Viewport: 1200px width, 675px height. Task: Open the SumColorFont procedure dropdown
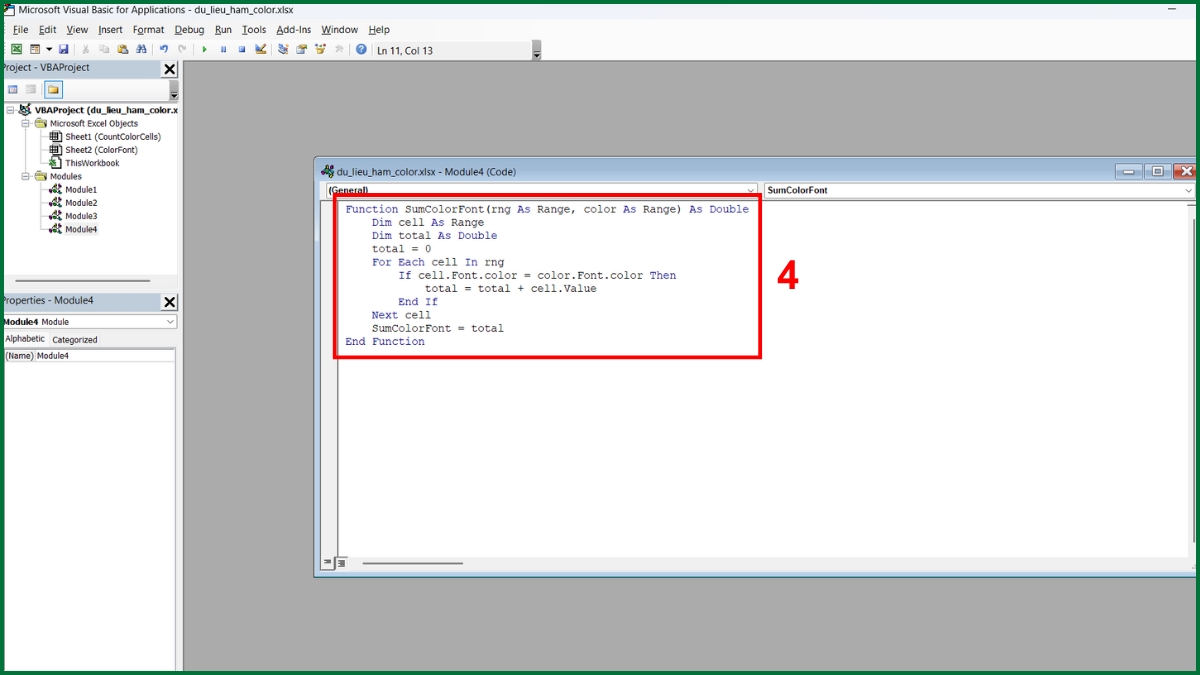(x=1188, y=190)
